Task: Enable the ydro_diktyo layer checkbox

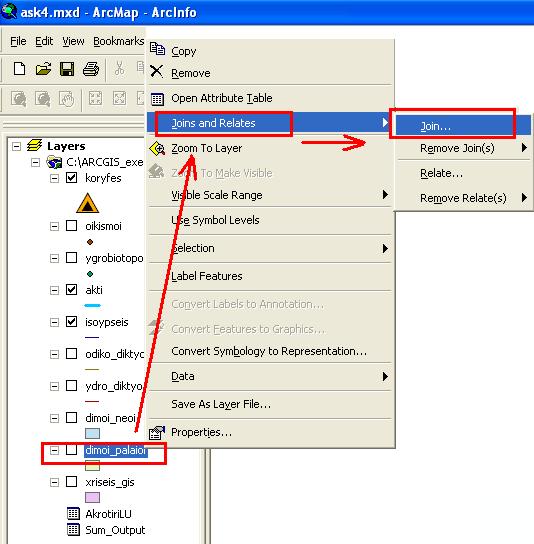Action: click(x=71, y=385)
